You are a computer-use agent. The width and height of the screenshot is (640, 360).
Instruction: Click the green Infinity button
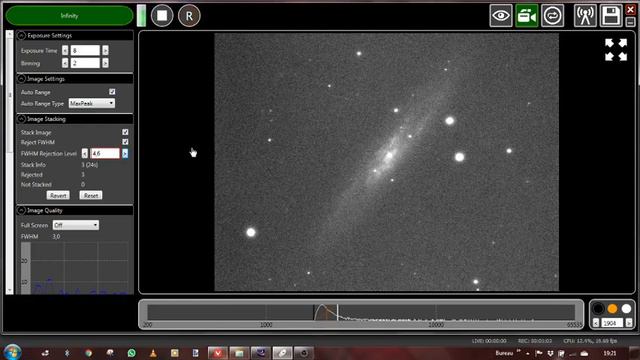pyautogui.click(x=69, y=16)
